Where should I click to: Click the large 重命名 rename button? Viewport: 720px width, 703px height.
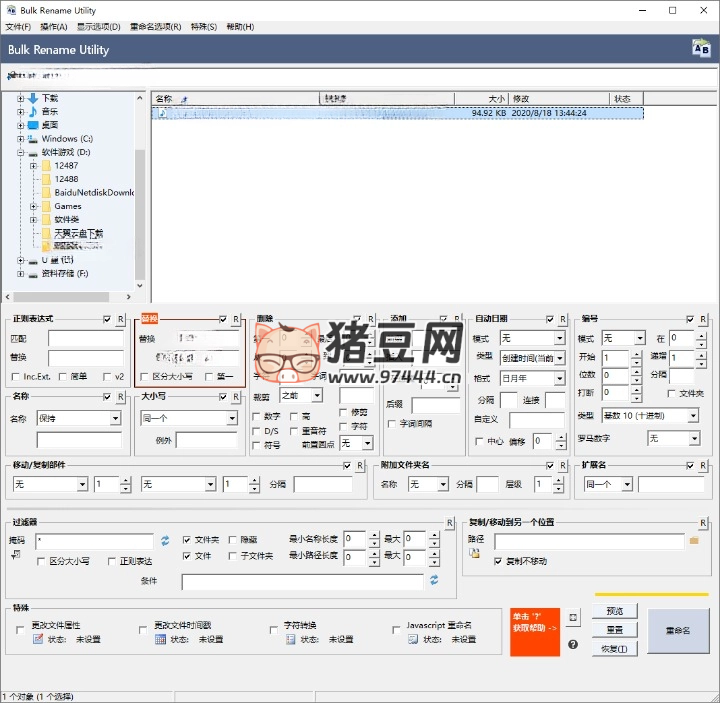[678, 630]
